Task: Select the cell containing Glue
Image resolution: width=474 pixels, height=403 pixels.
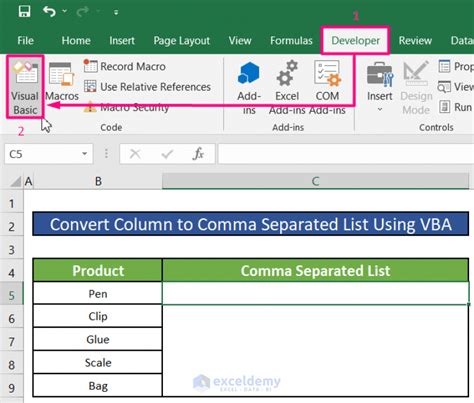Action: 98,339
